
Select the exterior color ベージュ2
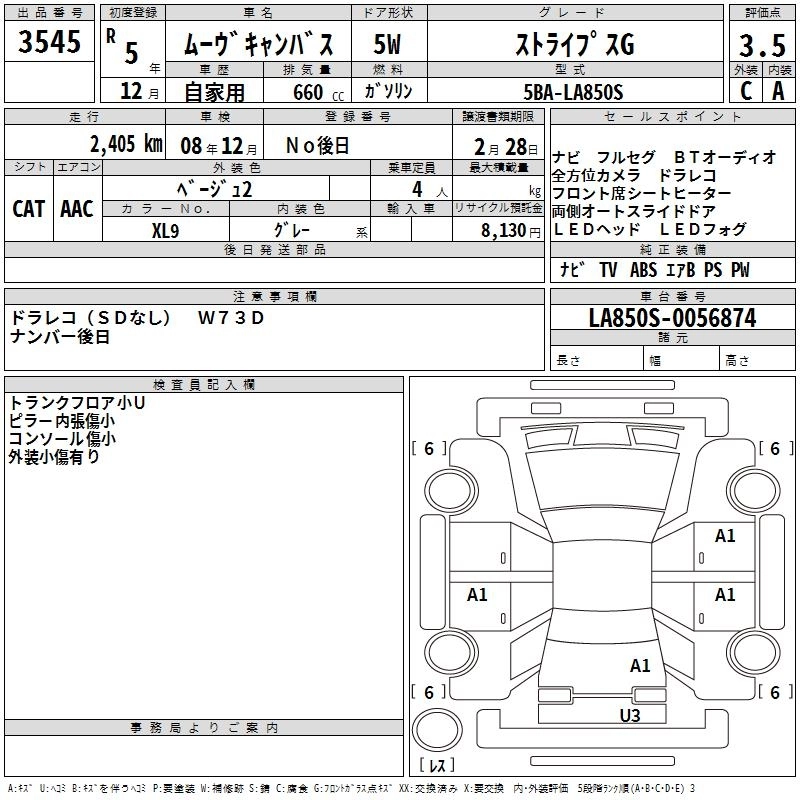pyautogui.click(x=214, y=189)
